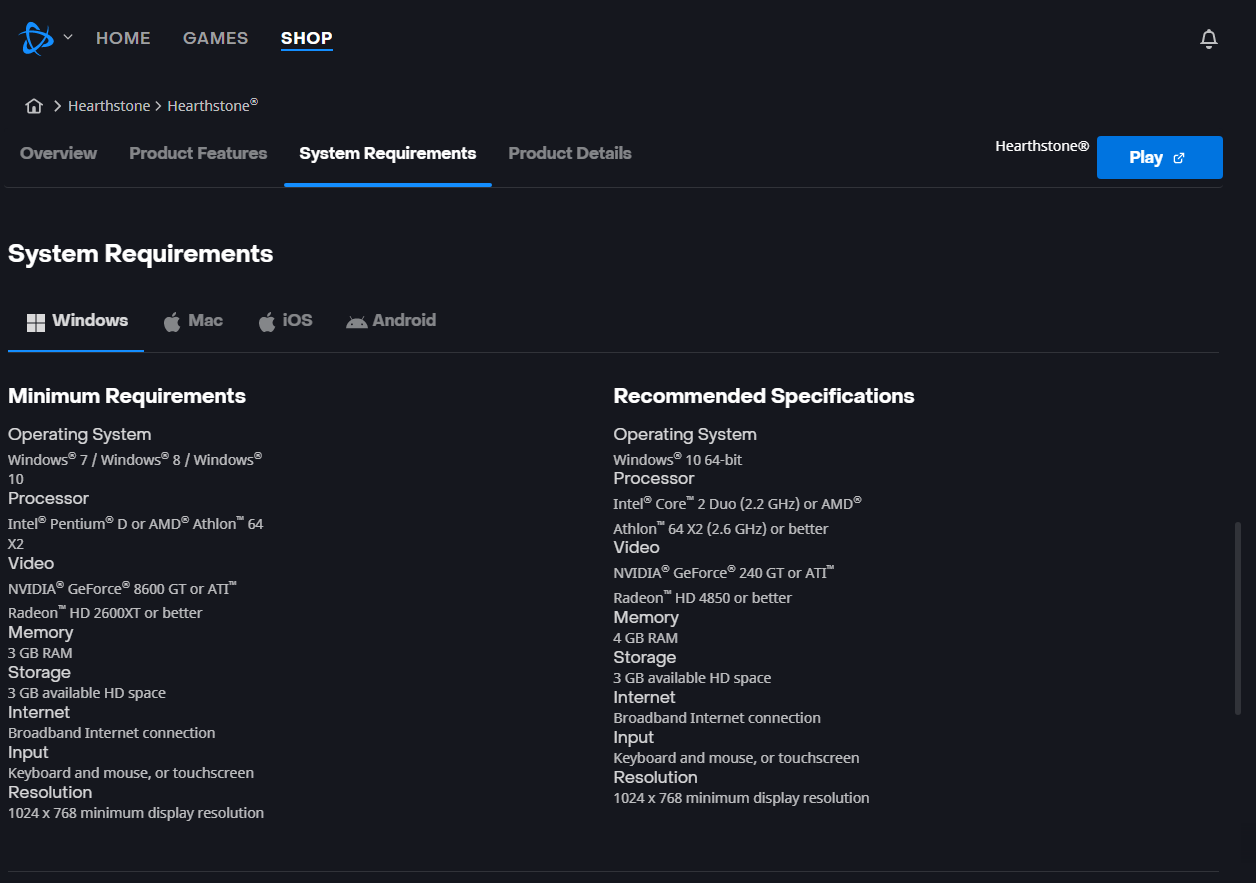The height and width of the screenshot is (883, 1256).
Task: Click the Battle.net logo icon
Action: [x=36, y=38]
